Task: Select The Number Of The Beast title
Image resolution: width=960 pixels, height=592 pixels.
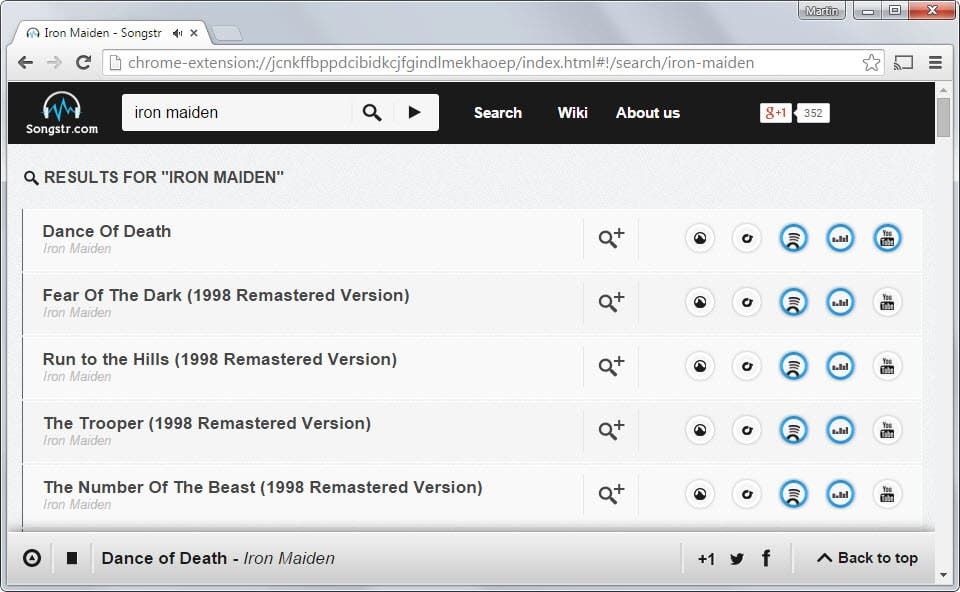Action: pyautogui.click(x=263, y=487)
